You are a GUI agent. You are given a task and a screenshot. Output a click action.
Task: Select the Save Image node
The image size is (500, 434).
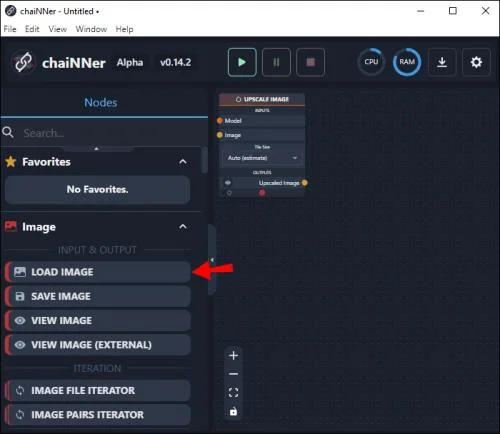[x=98, y=296]
